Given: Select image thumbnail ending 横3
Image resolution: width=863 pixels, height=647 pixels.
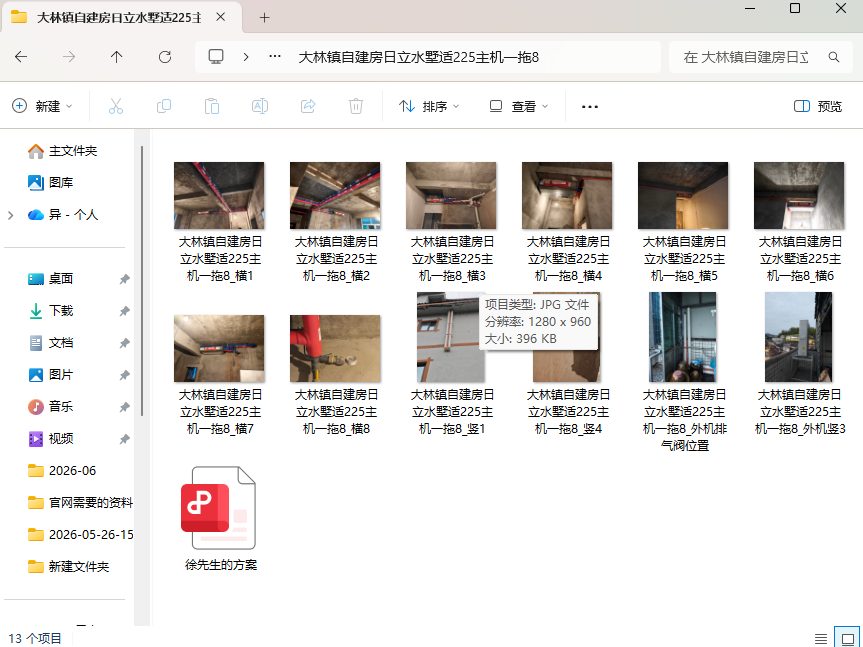Looking at the screenshot, I should 451,195.
